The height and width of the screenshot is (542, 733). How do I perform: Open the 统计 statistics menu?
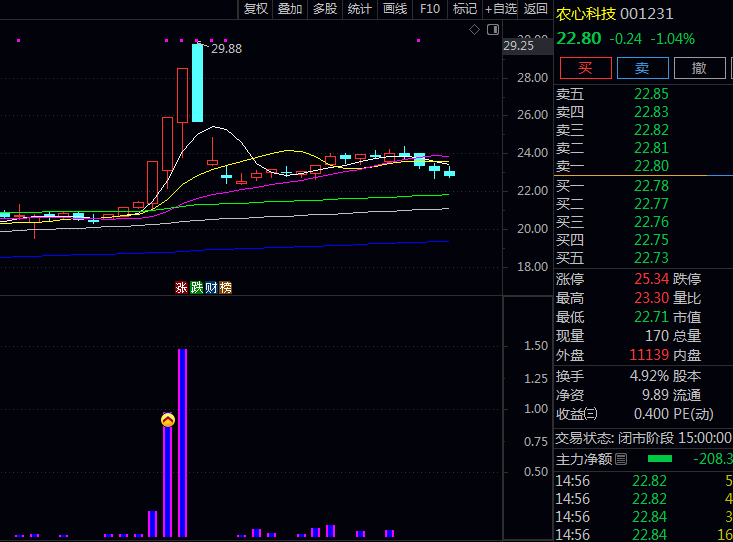click(360, 9)
